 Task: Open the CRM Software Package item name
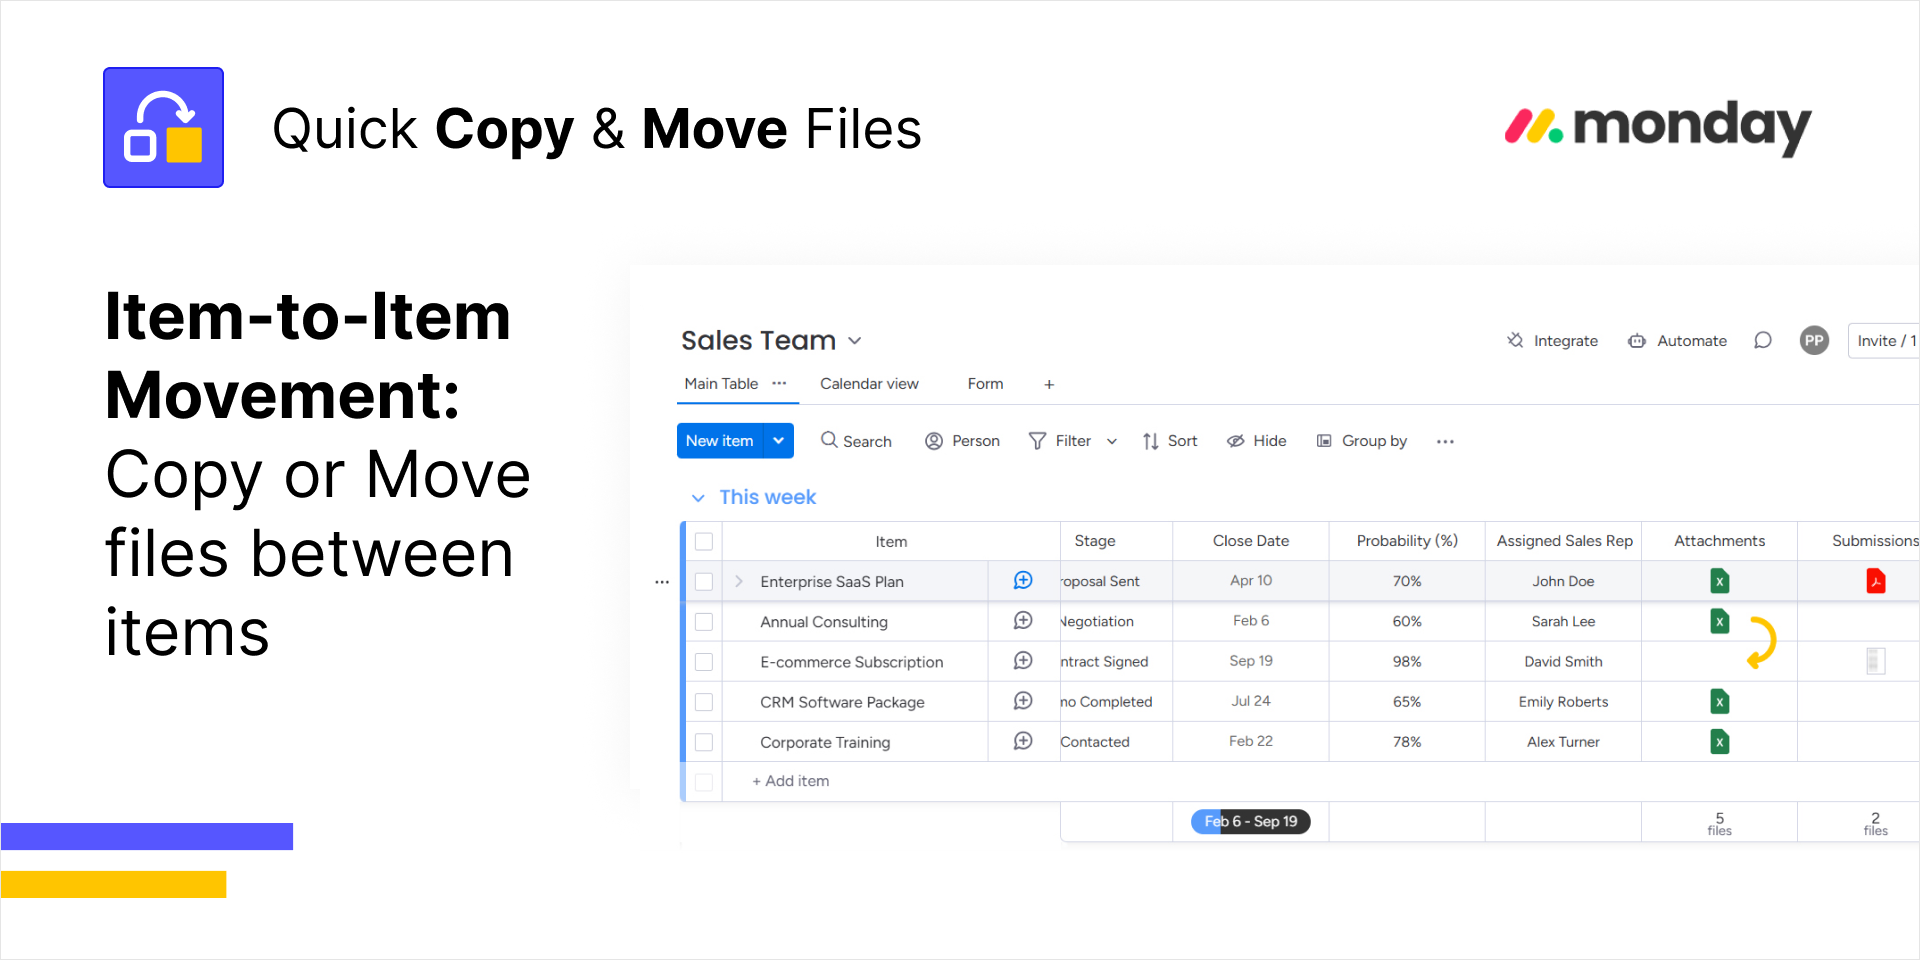coord(842,702)
